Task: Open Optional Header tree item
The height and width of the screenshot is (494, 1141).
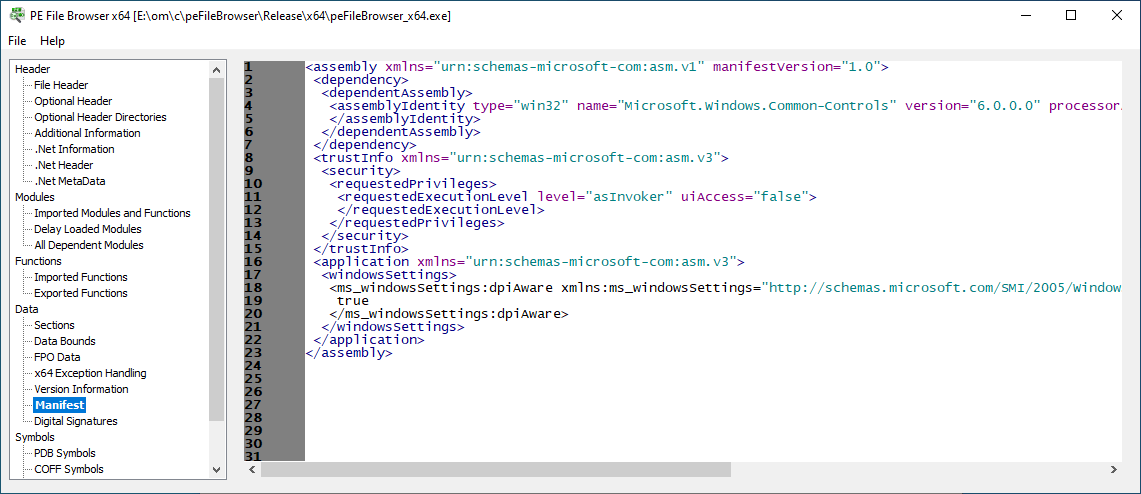Action: tap(73, 101)
